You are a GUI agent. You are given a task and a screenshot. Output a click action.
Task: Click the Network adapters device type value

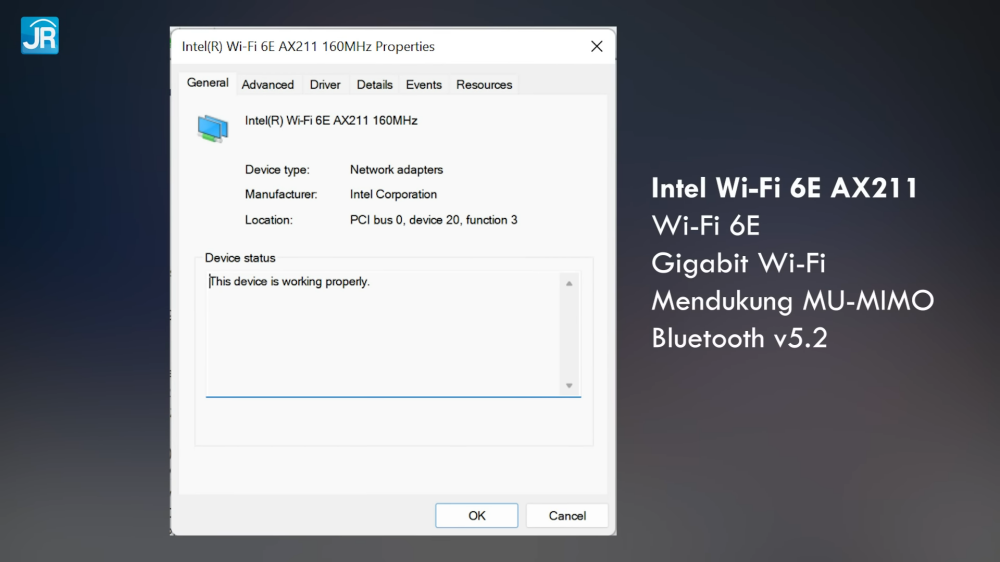pyautogui.click(x=396, y=170)
